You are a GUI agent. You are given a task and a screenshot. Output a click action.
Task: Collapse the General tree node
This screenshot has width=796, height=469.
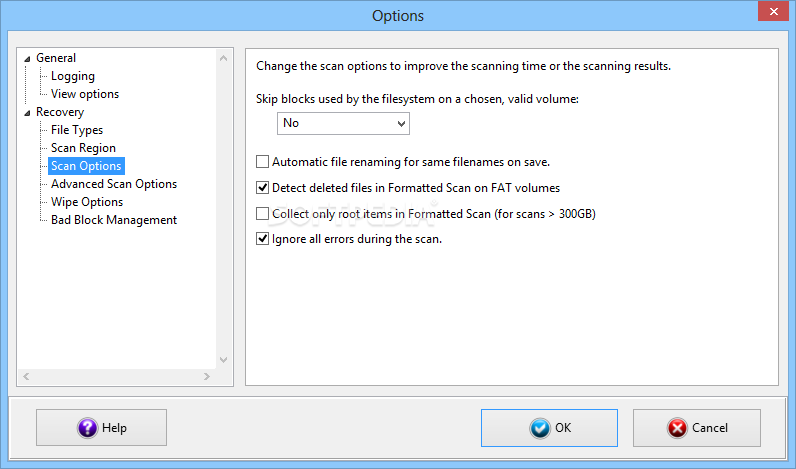(27, 59)
